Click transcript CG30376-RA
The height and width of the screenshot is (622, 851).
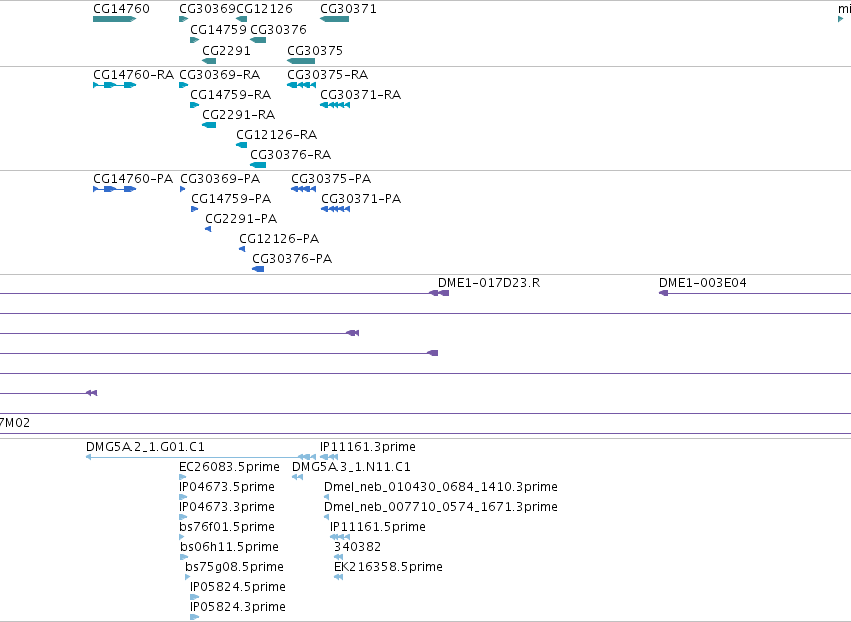(x=290, y=155)
